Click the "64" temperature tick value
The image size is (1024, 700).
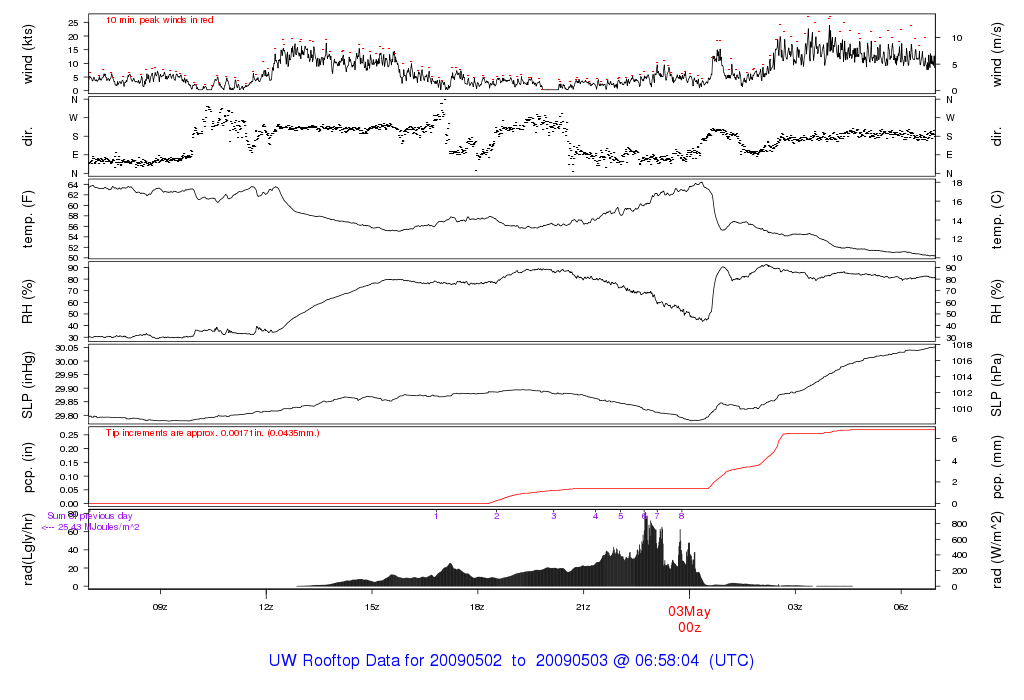[x=73, y=185]
